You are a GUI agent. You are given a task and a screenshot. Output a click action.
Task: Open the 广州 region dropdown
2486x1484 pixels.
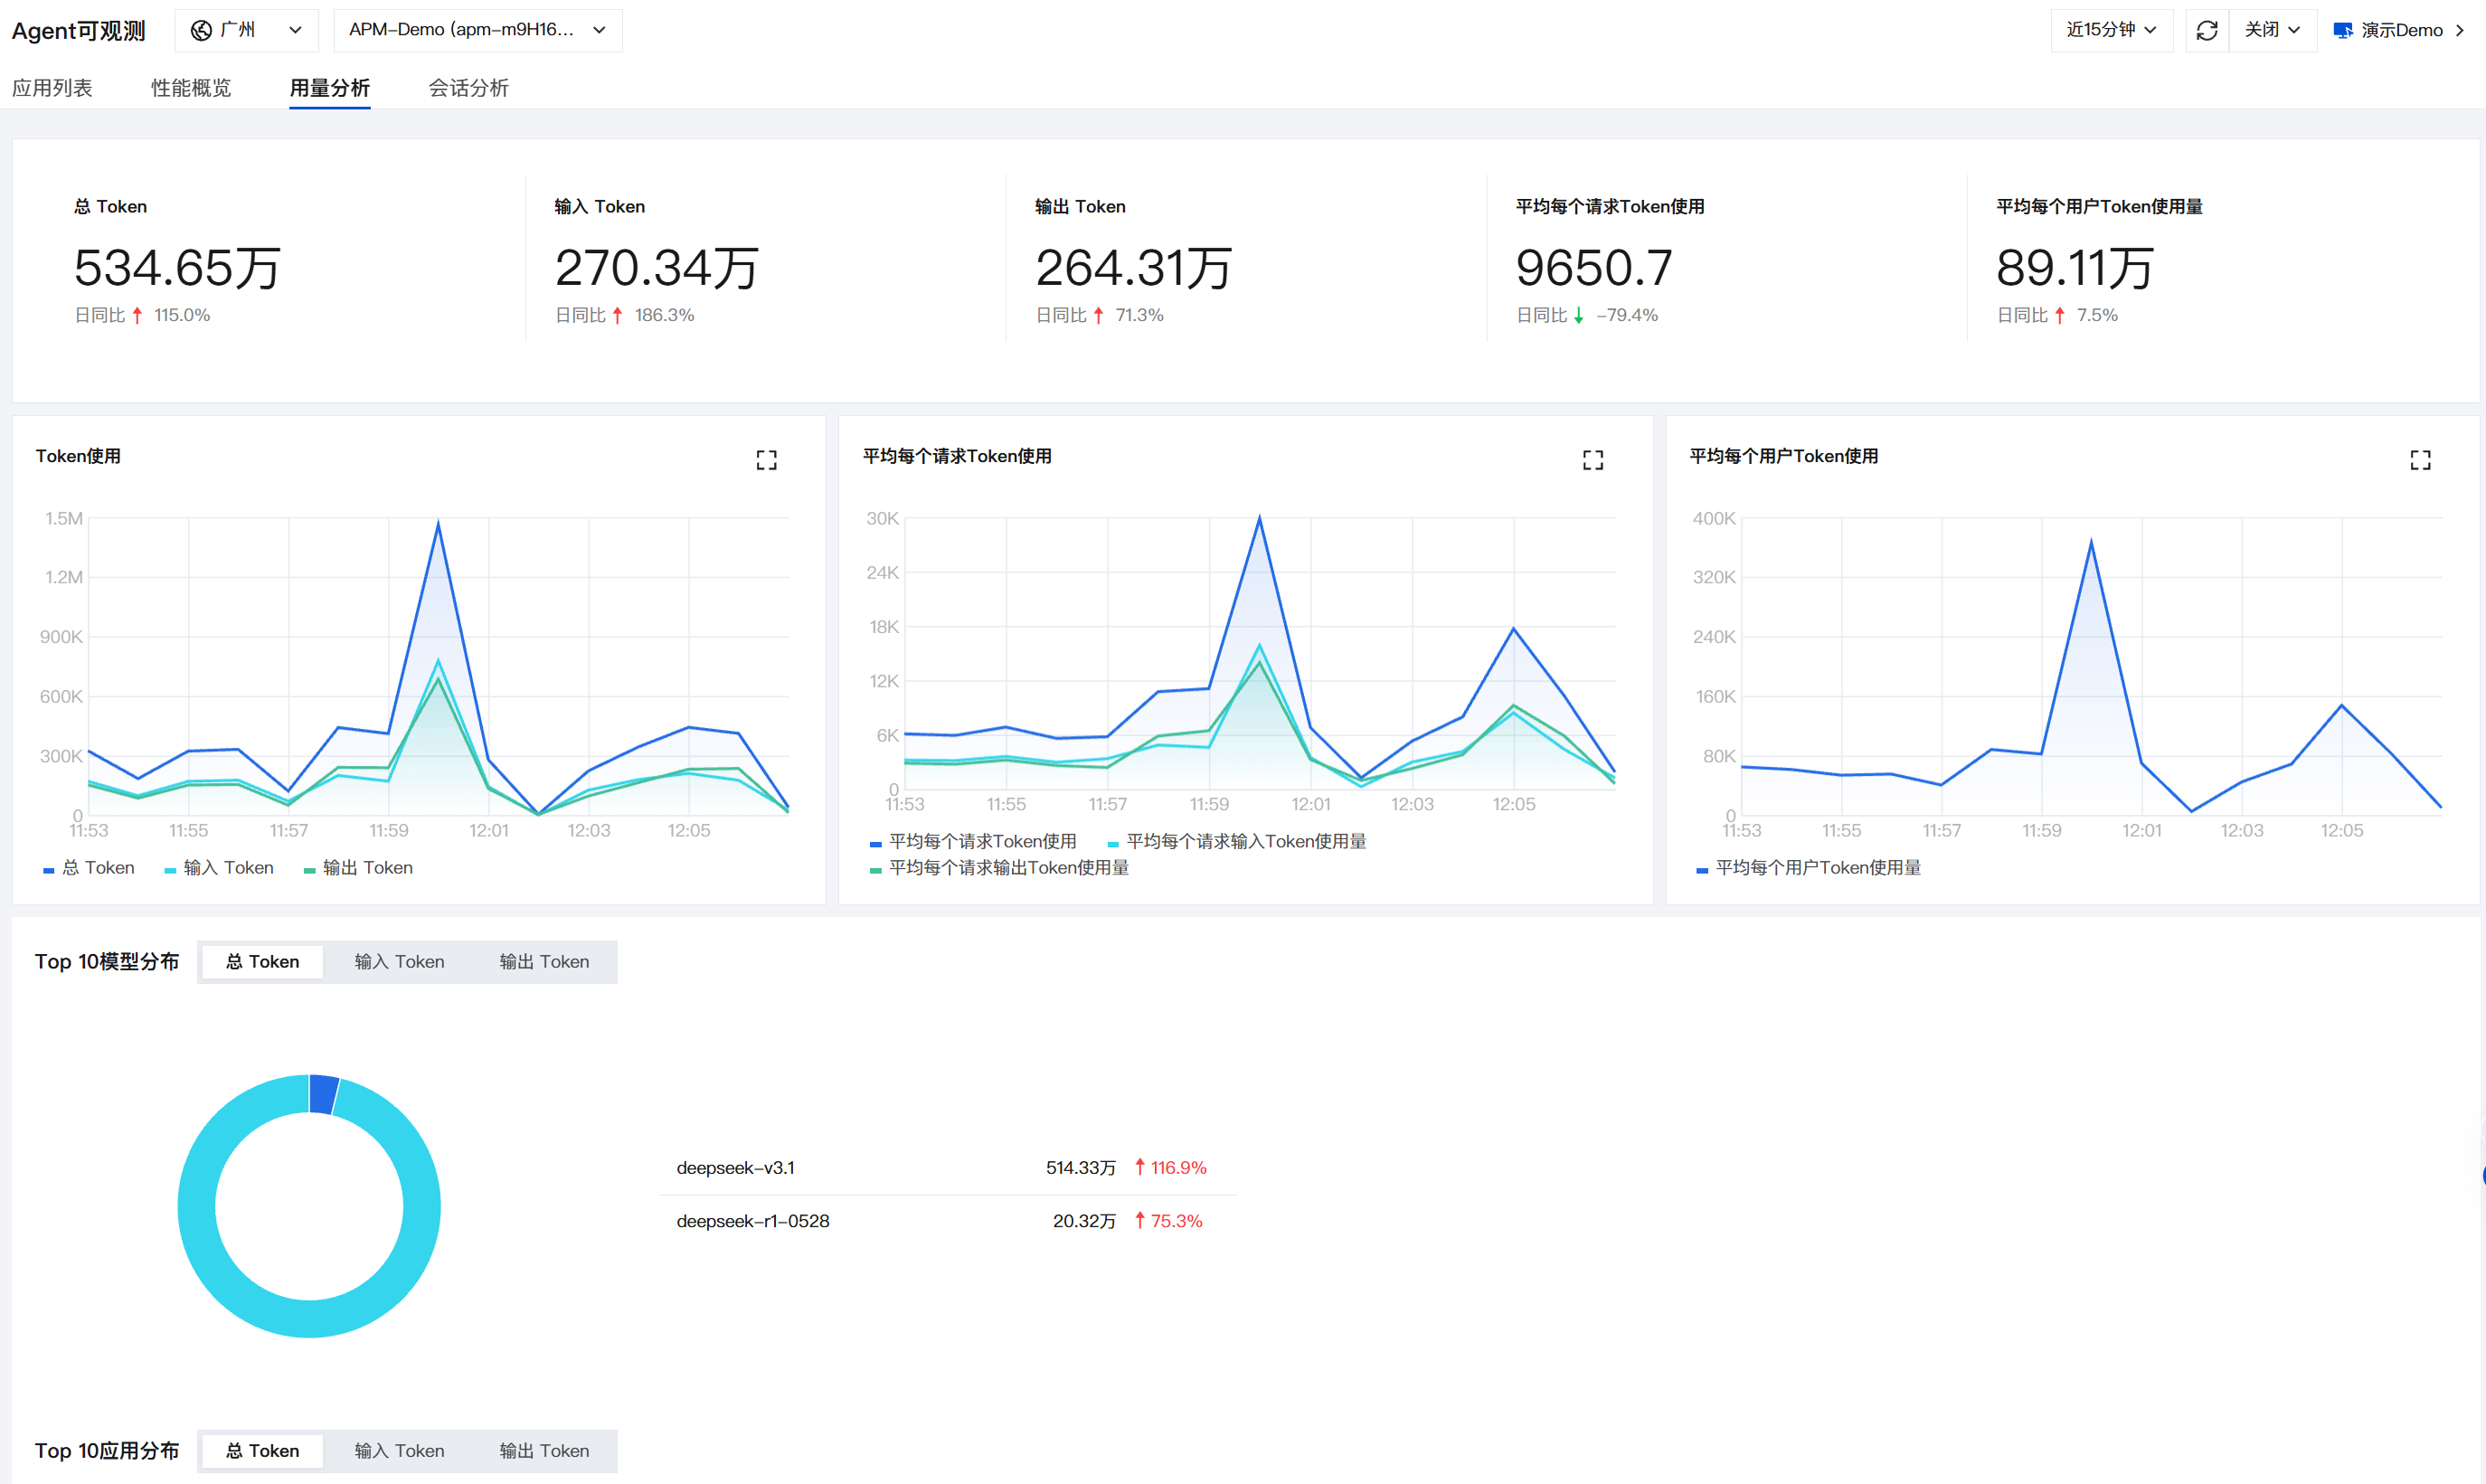pyautogui.click(x=246, y=31)
